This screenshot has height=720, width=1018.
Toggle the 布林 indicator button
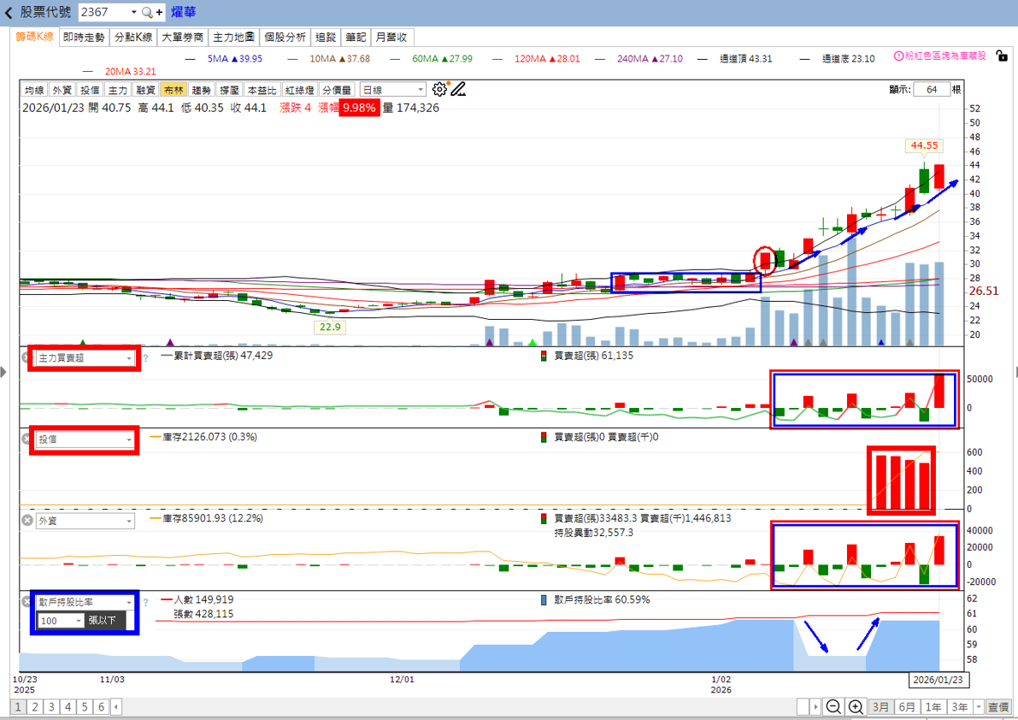point(173,90)
